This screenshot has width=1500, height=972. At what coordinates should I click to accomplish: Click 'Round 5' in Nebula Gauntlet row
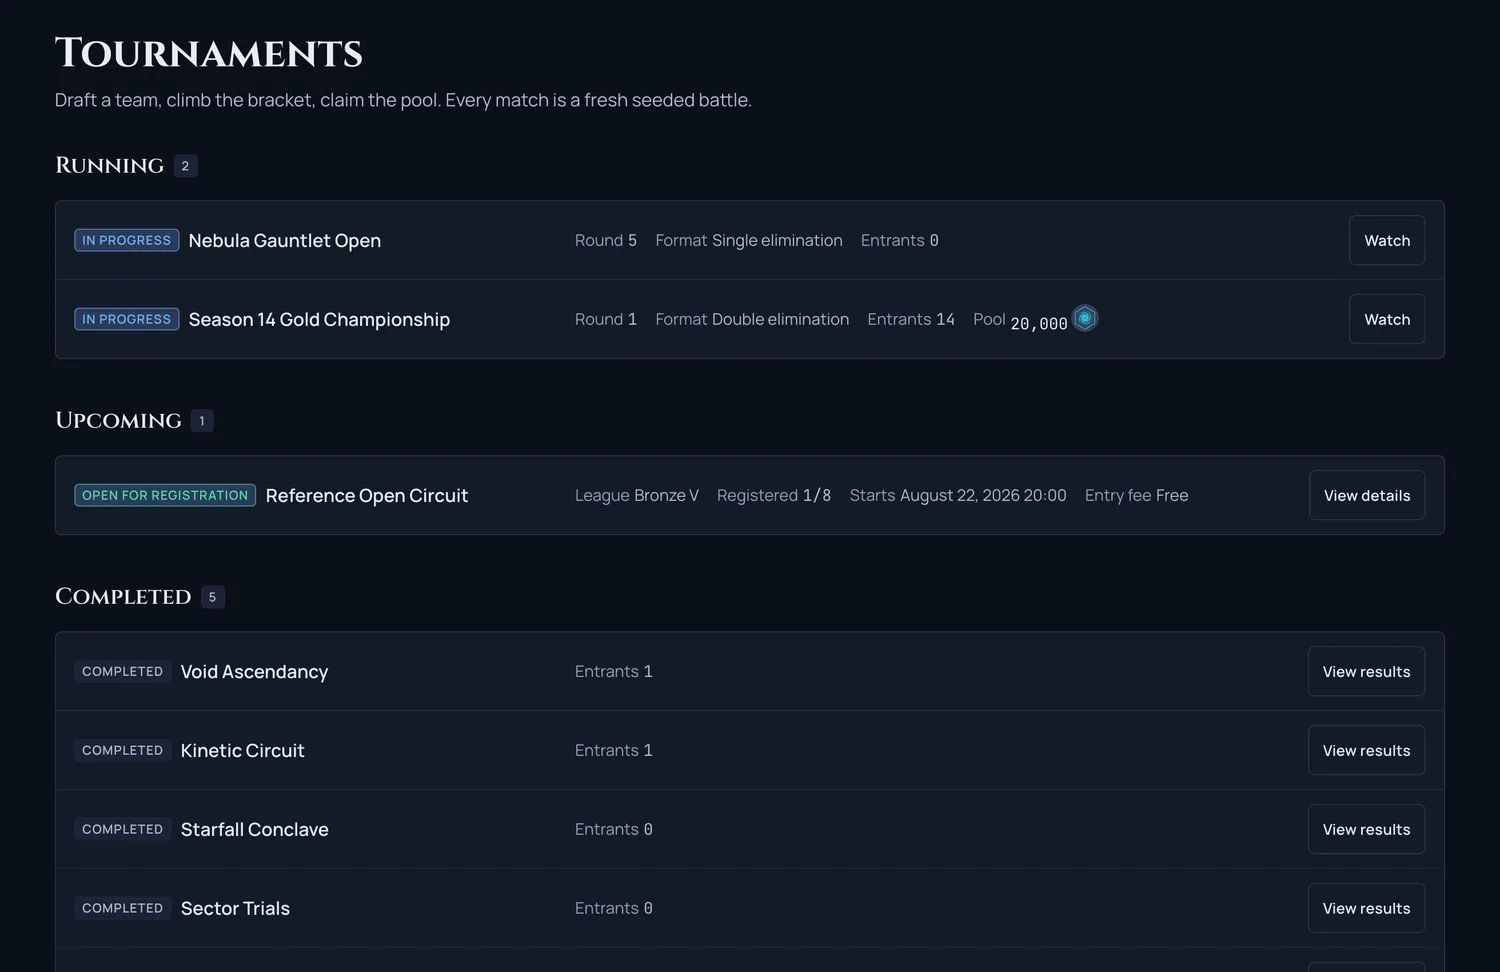[x=606, y=240]
